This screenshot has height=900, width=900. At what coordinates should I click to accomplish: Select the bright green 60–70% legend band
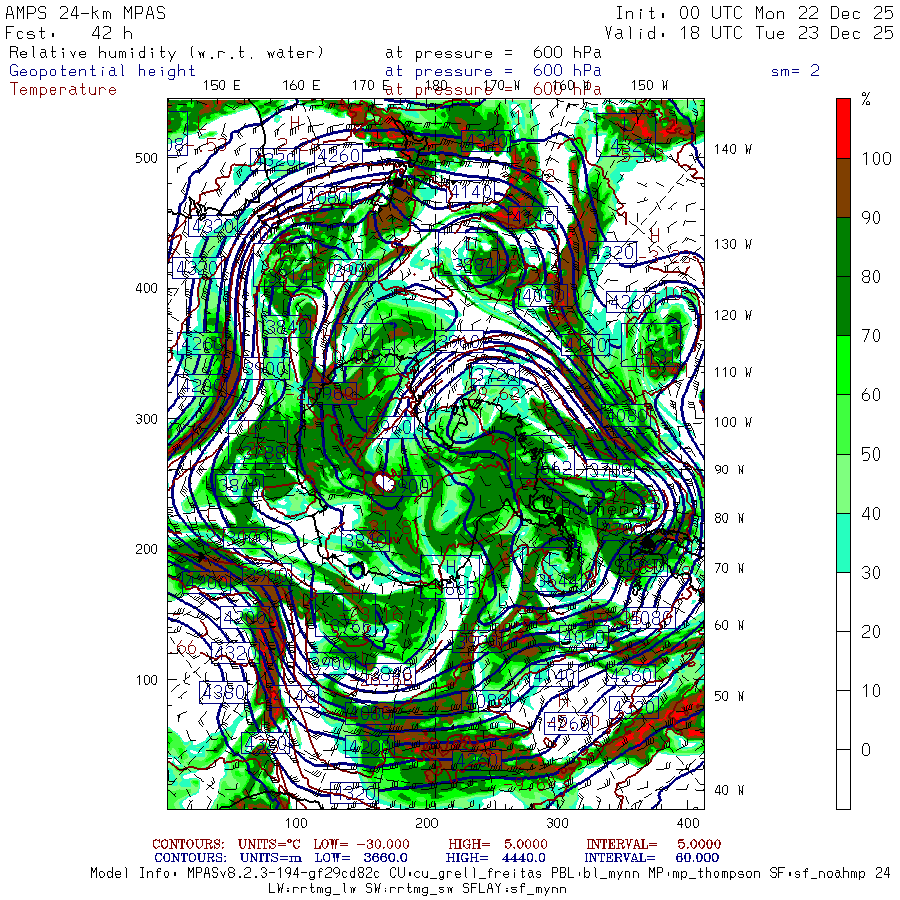coord(843,365)
